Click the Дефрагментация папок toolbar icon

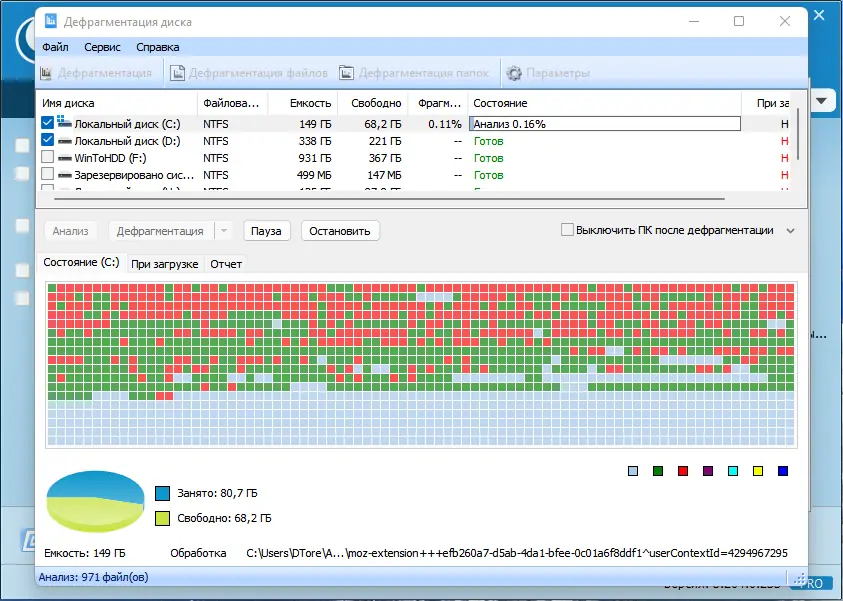point(346,73)
